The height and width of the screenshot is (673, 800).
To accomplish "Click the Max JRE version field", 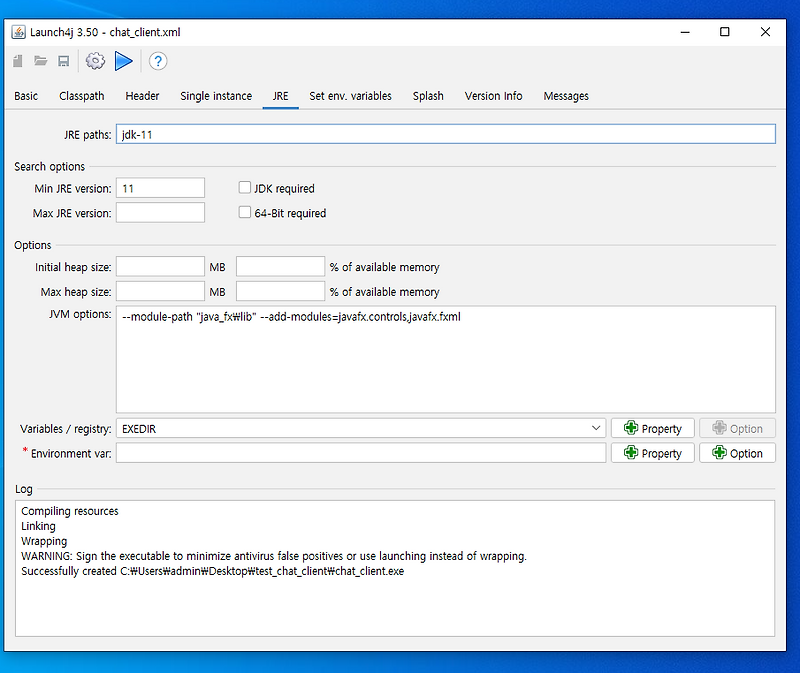I will [160, 213].
